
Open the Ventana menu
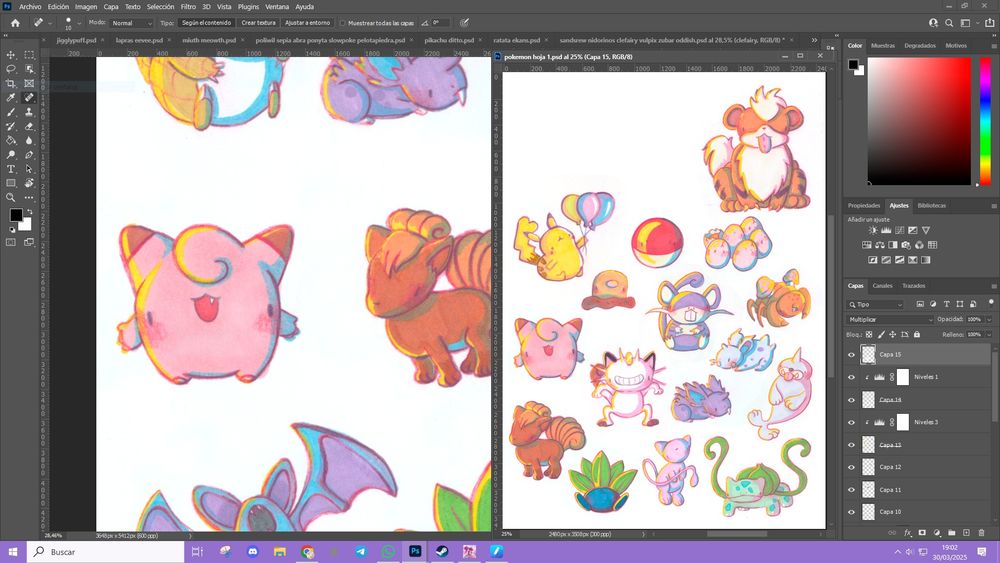[x=277, y=6]
